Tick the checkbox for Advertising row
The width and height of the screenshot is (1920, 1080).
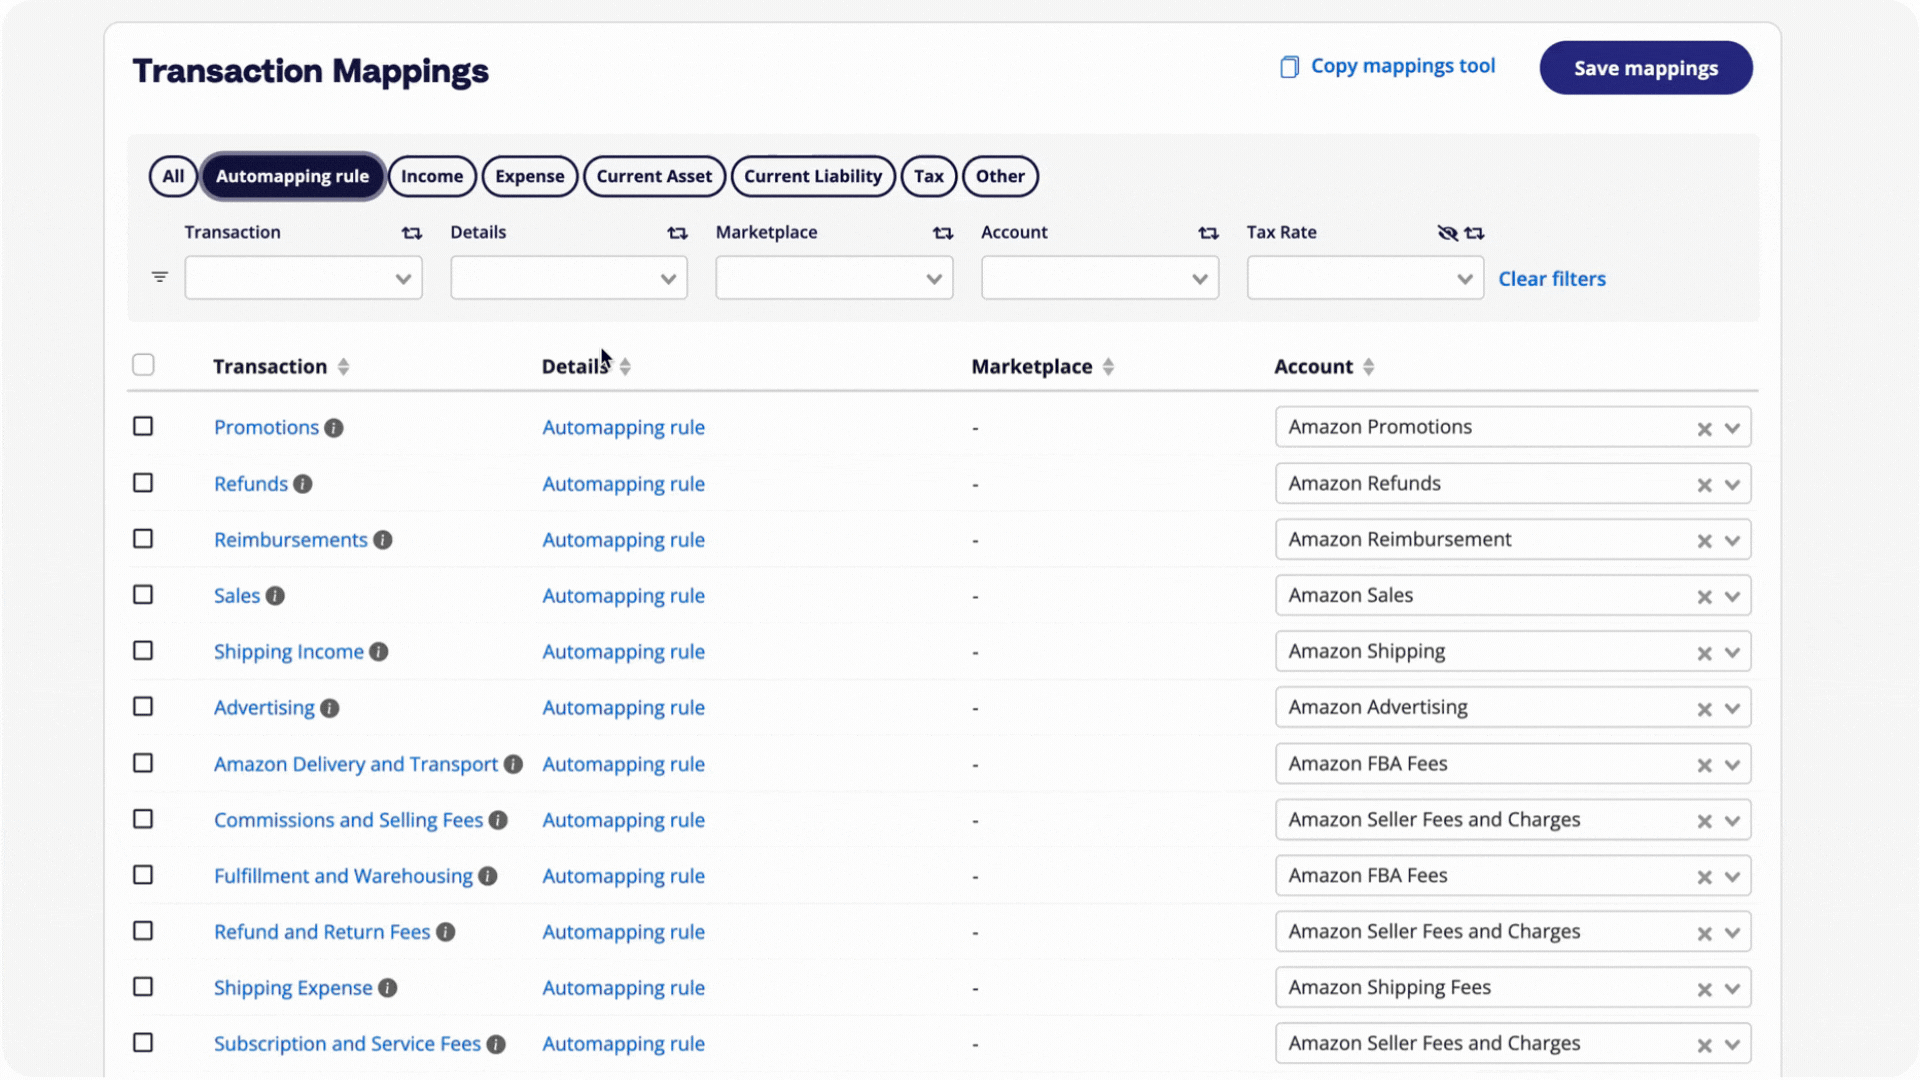143,706
